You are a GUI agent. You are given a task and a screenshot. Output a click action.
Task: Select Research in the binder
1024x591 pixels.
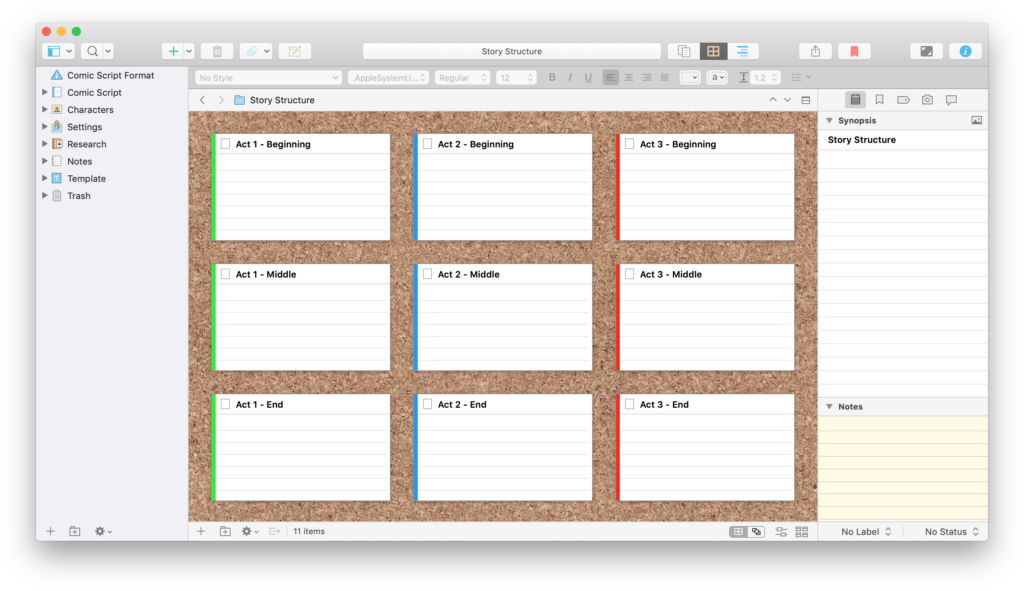click(86, 144)
